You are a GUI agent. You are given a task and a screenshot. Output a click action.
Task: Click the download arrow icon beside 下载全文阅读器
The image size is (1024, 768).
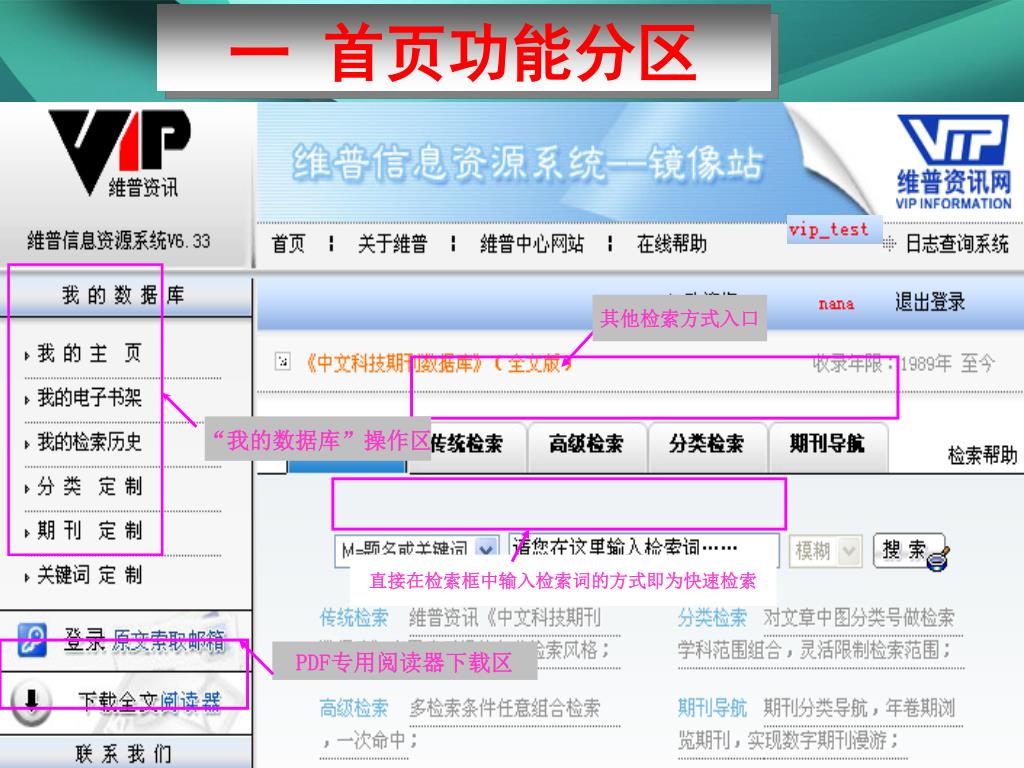click(30, 701)
